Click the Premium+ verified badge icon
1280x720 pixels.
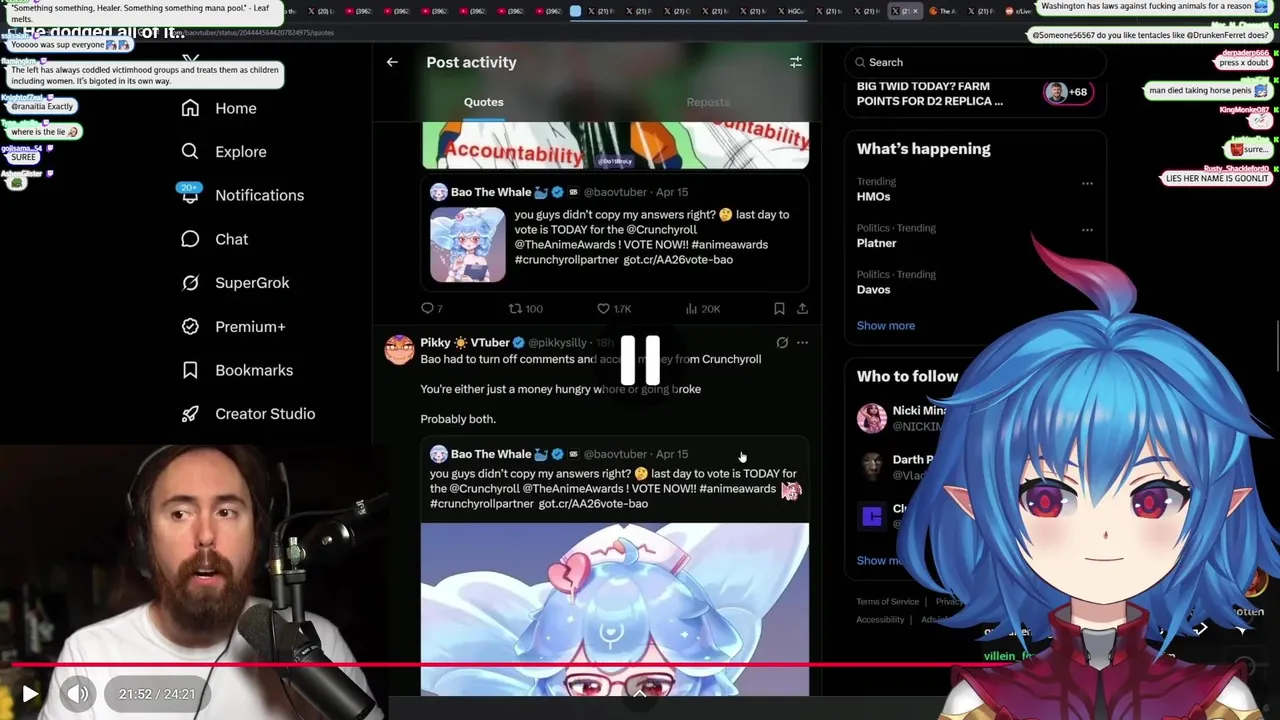(x=190, y=326)
